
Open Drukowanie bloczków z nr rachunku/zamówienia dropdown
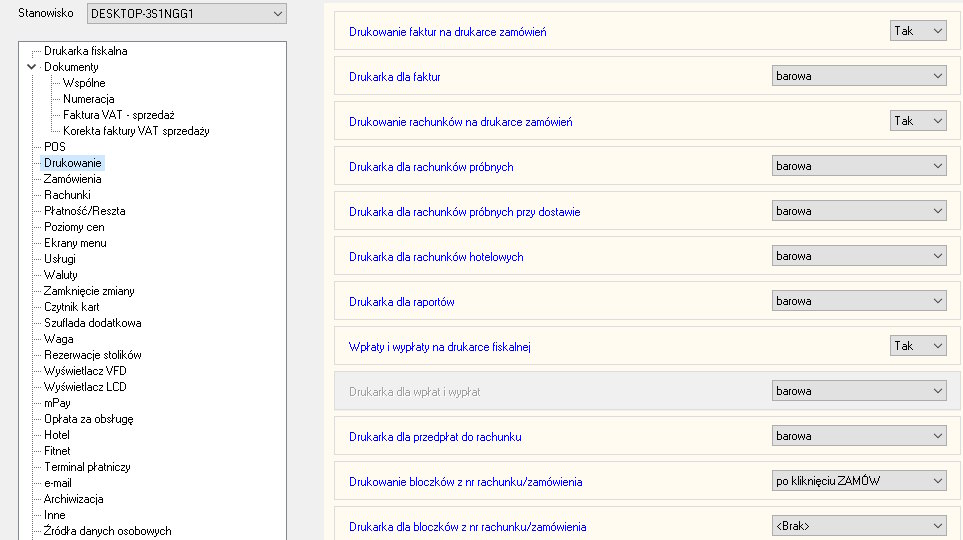(858, 481)
